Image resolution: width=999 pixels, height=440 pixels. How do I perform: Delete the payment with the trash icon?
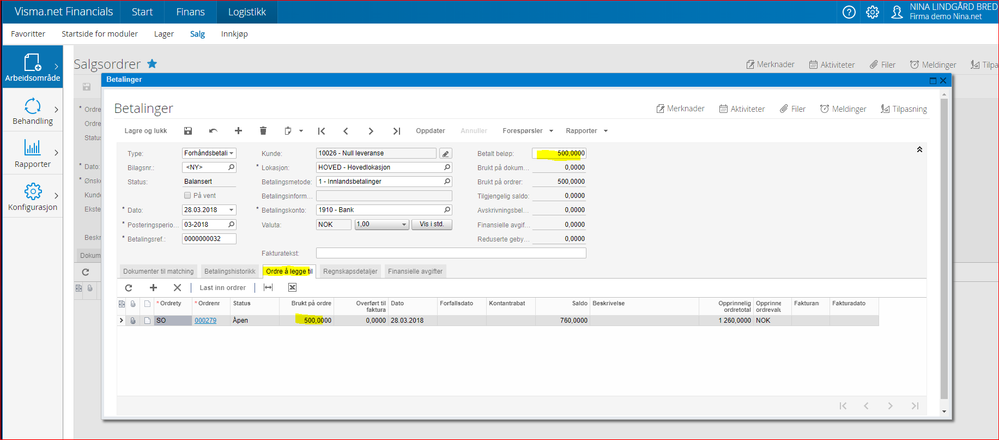coord(263,131)
